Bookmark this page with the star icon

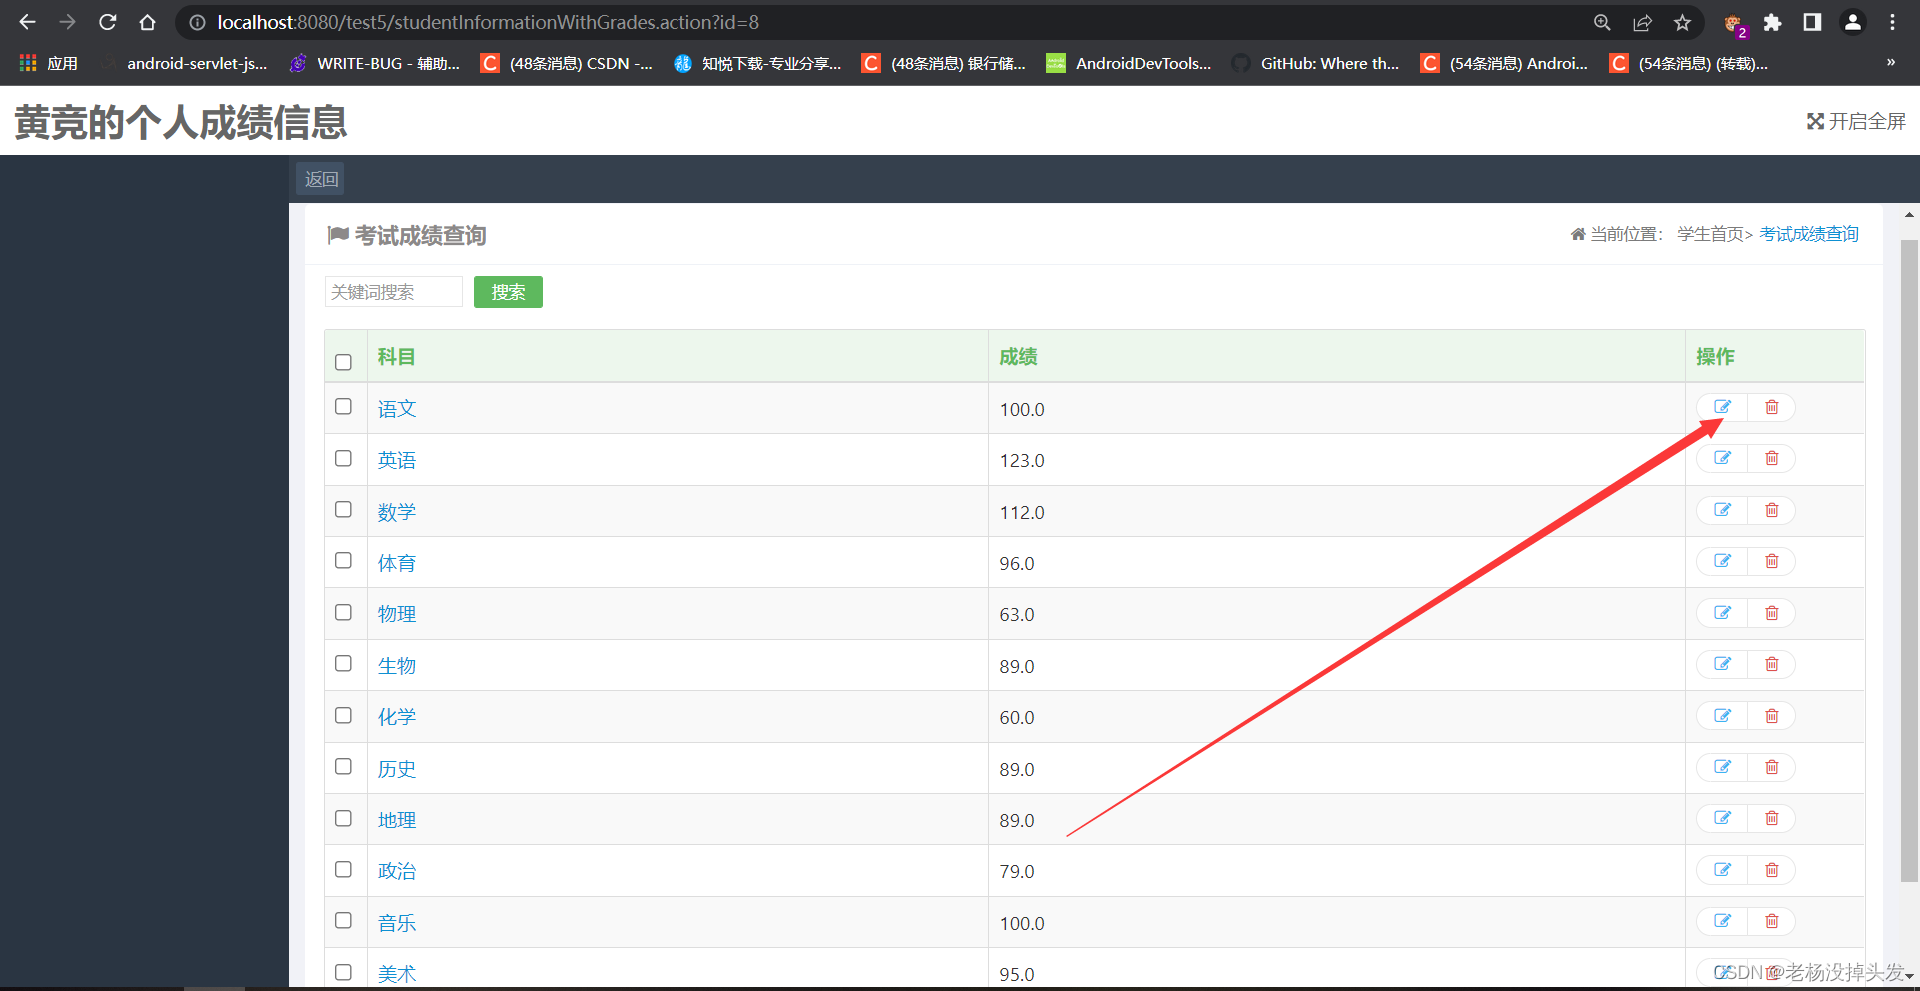coord(1683,22)
